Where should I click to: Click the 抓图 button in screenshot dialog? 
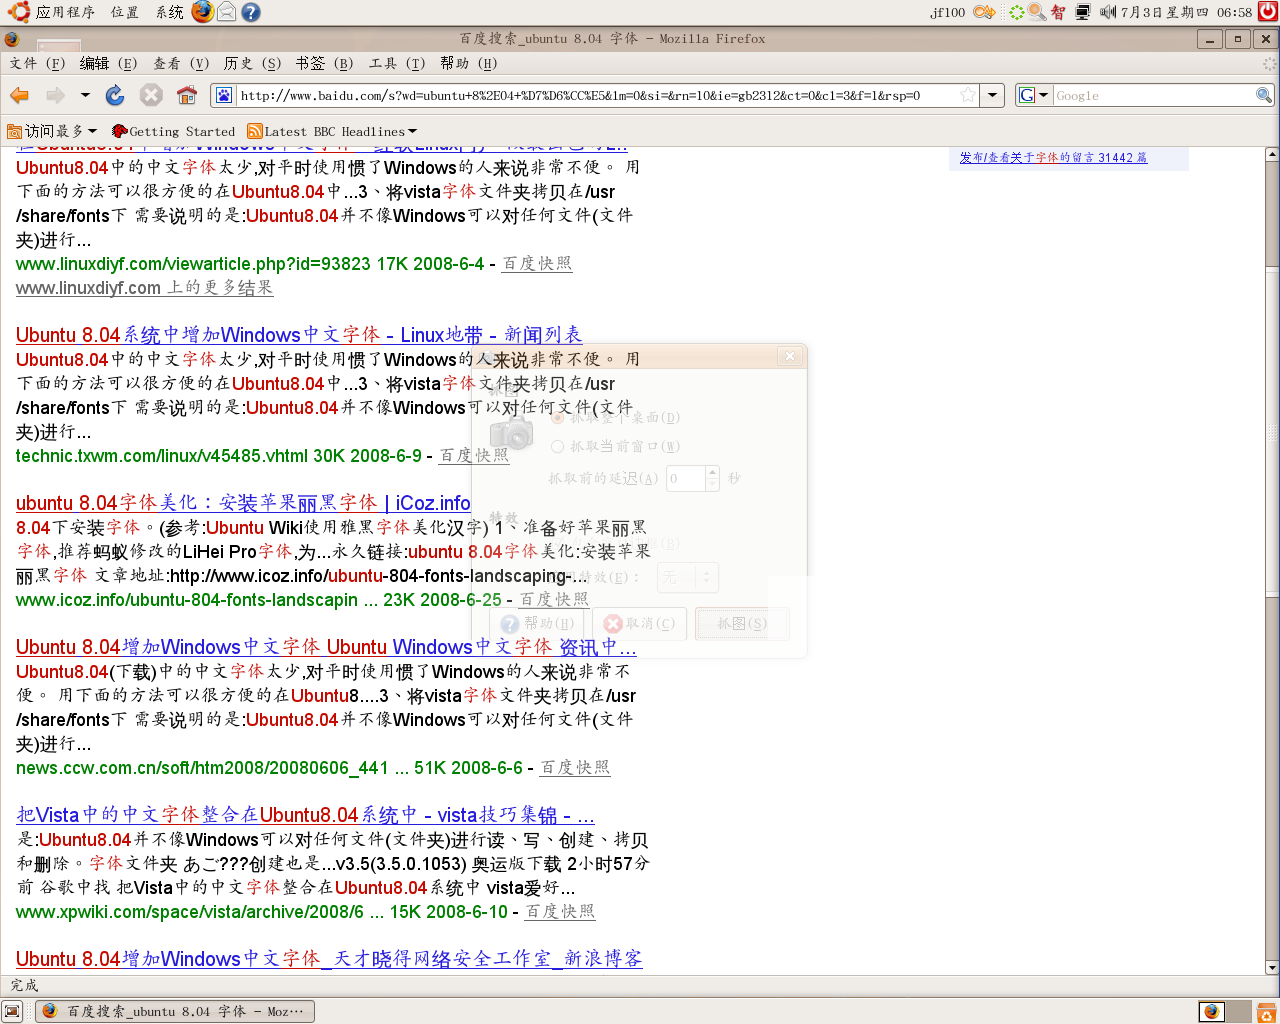tap(742, 624)
